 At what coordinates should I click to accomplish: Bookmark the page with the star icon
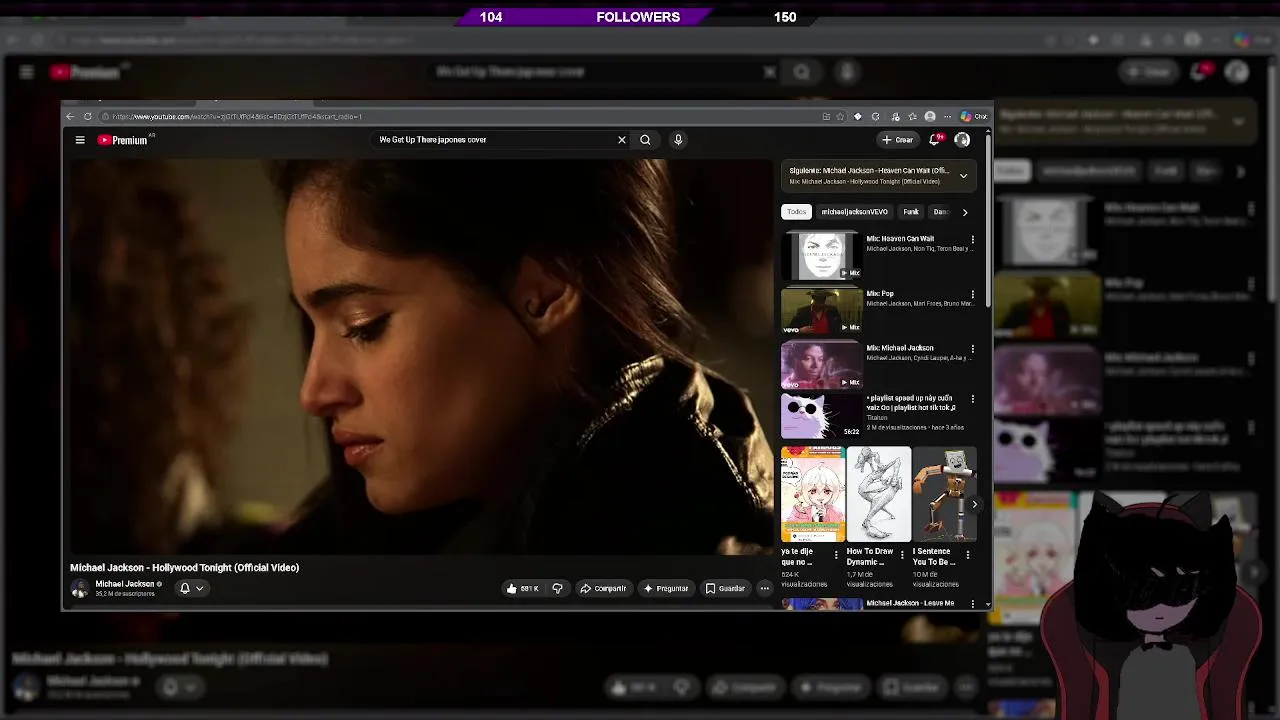[840, 117]
